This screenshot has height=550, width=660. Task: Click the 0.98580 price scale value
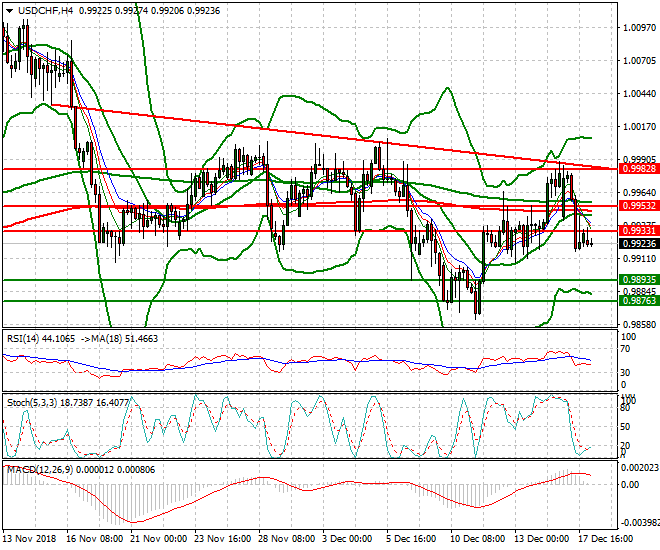639,324
